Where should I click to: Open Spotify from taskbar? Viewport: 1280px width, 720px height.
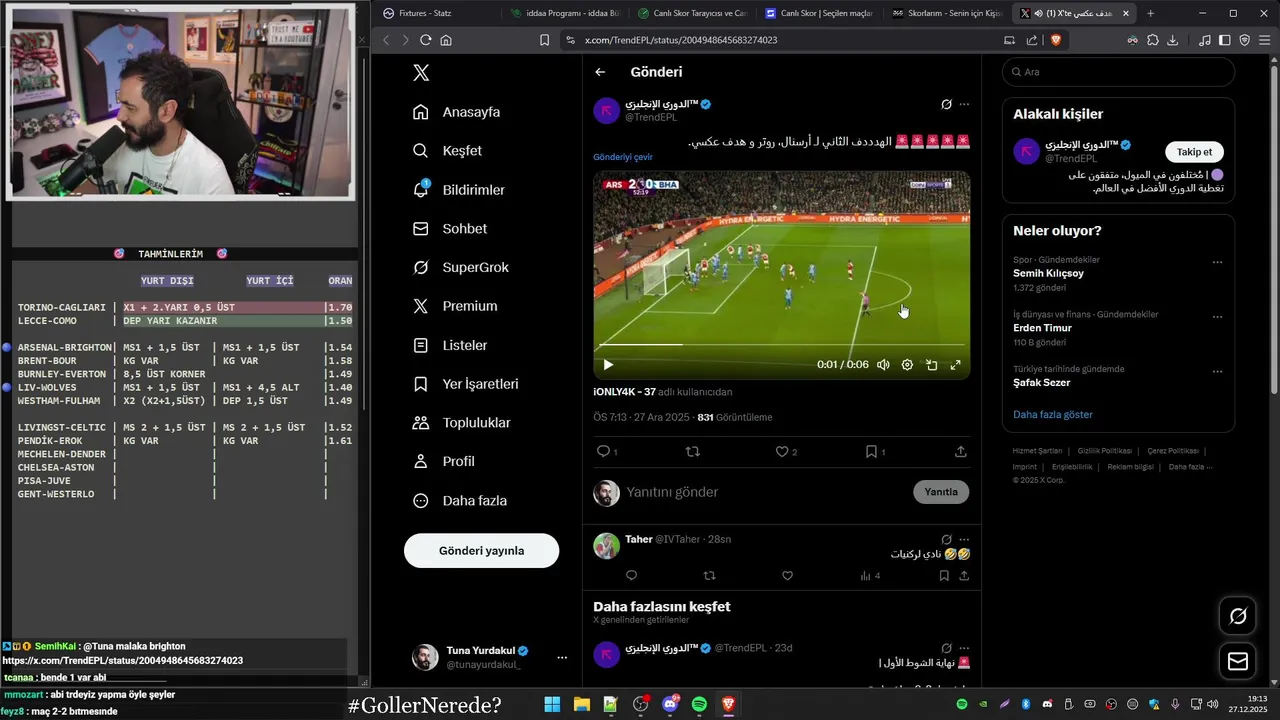pyautogui.click(x=699, y=705)
